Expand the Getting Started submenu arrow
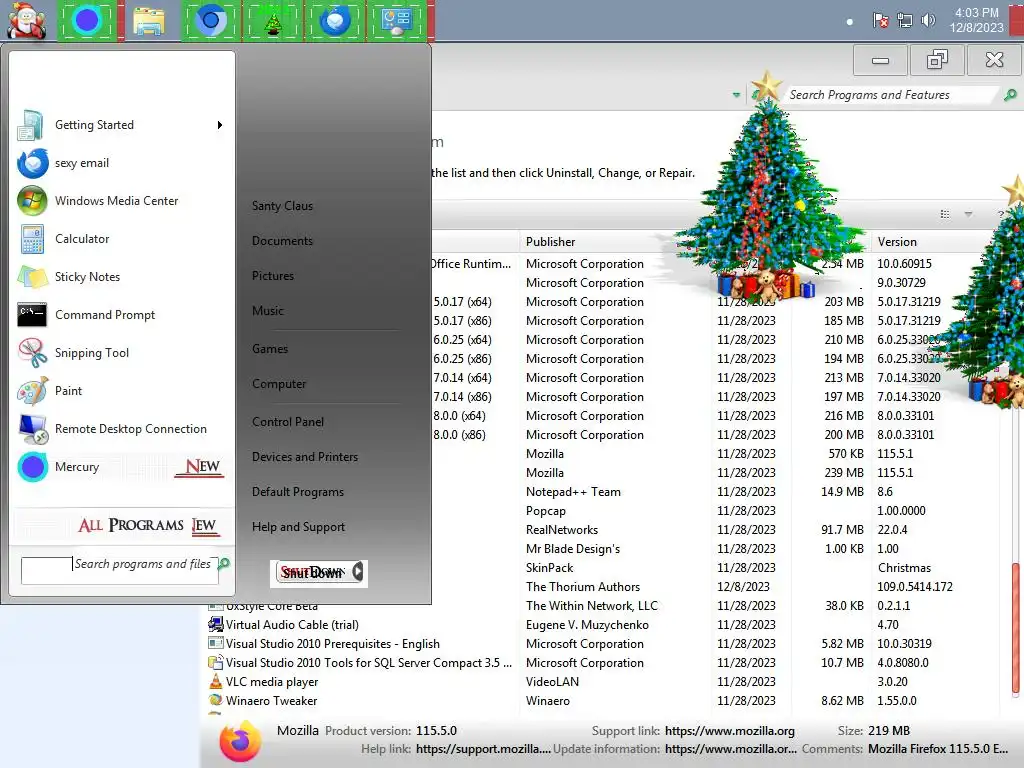The image size is (1024, 768). pos(220,125)
